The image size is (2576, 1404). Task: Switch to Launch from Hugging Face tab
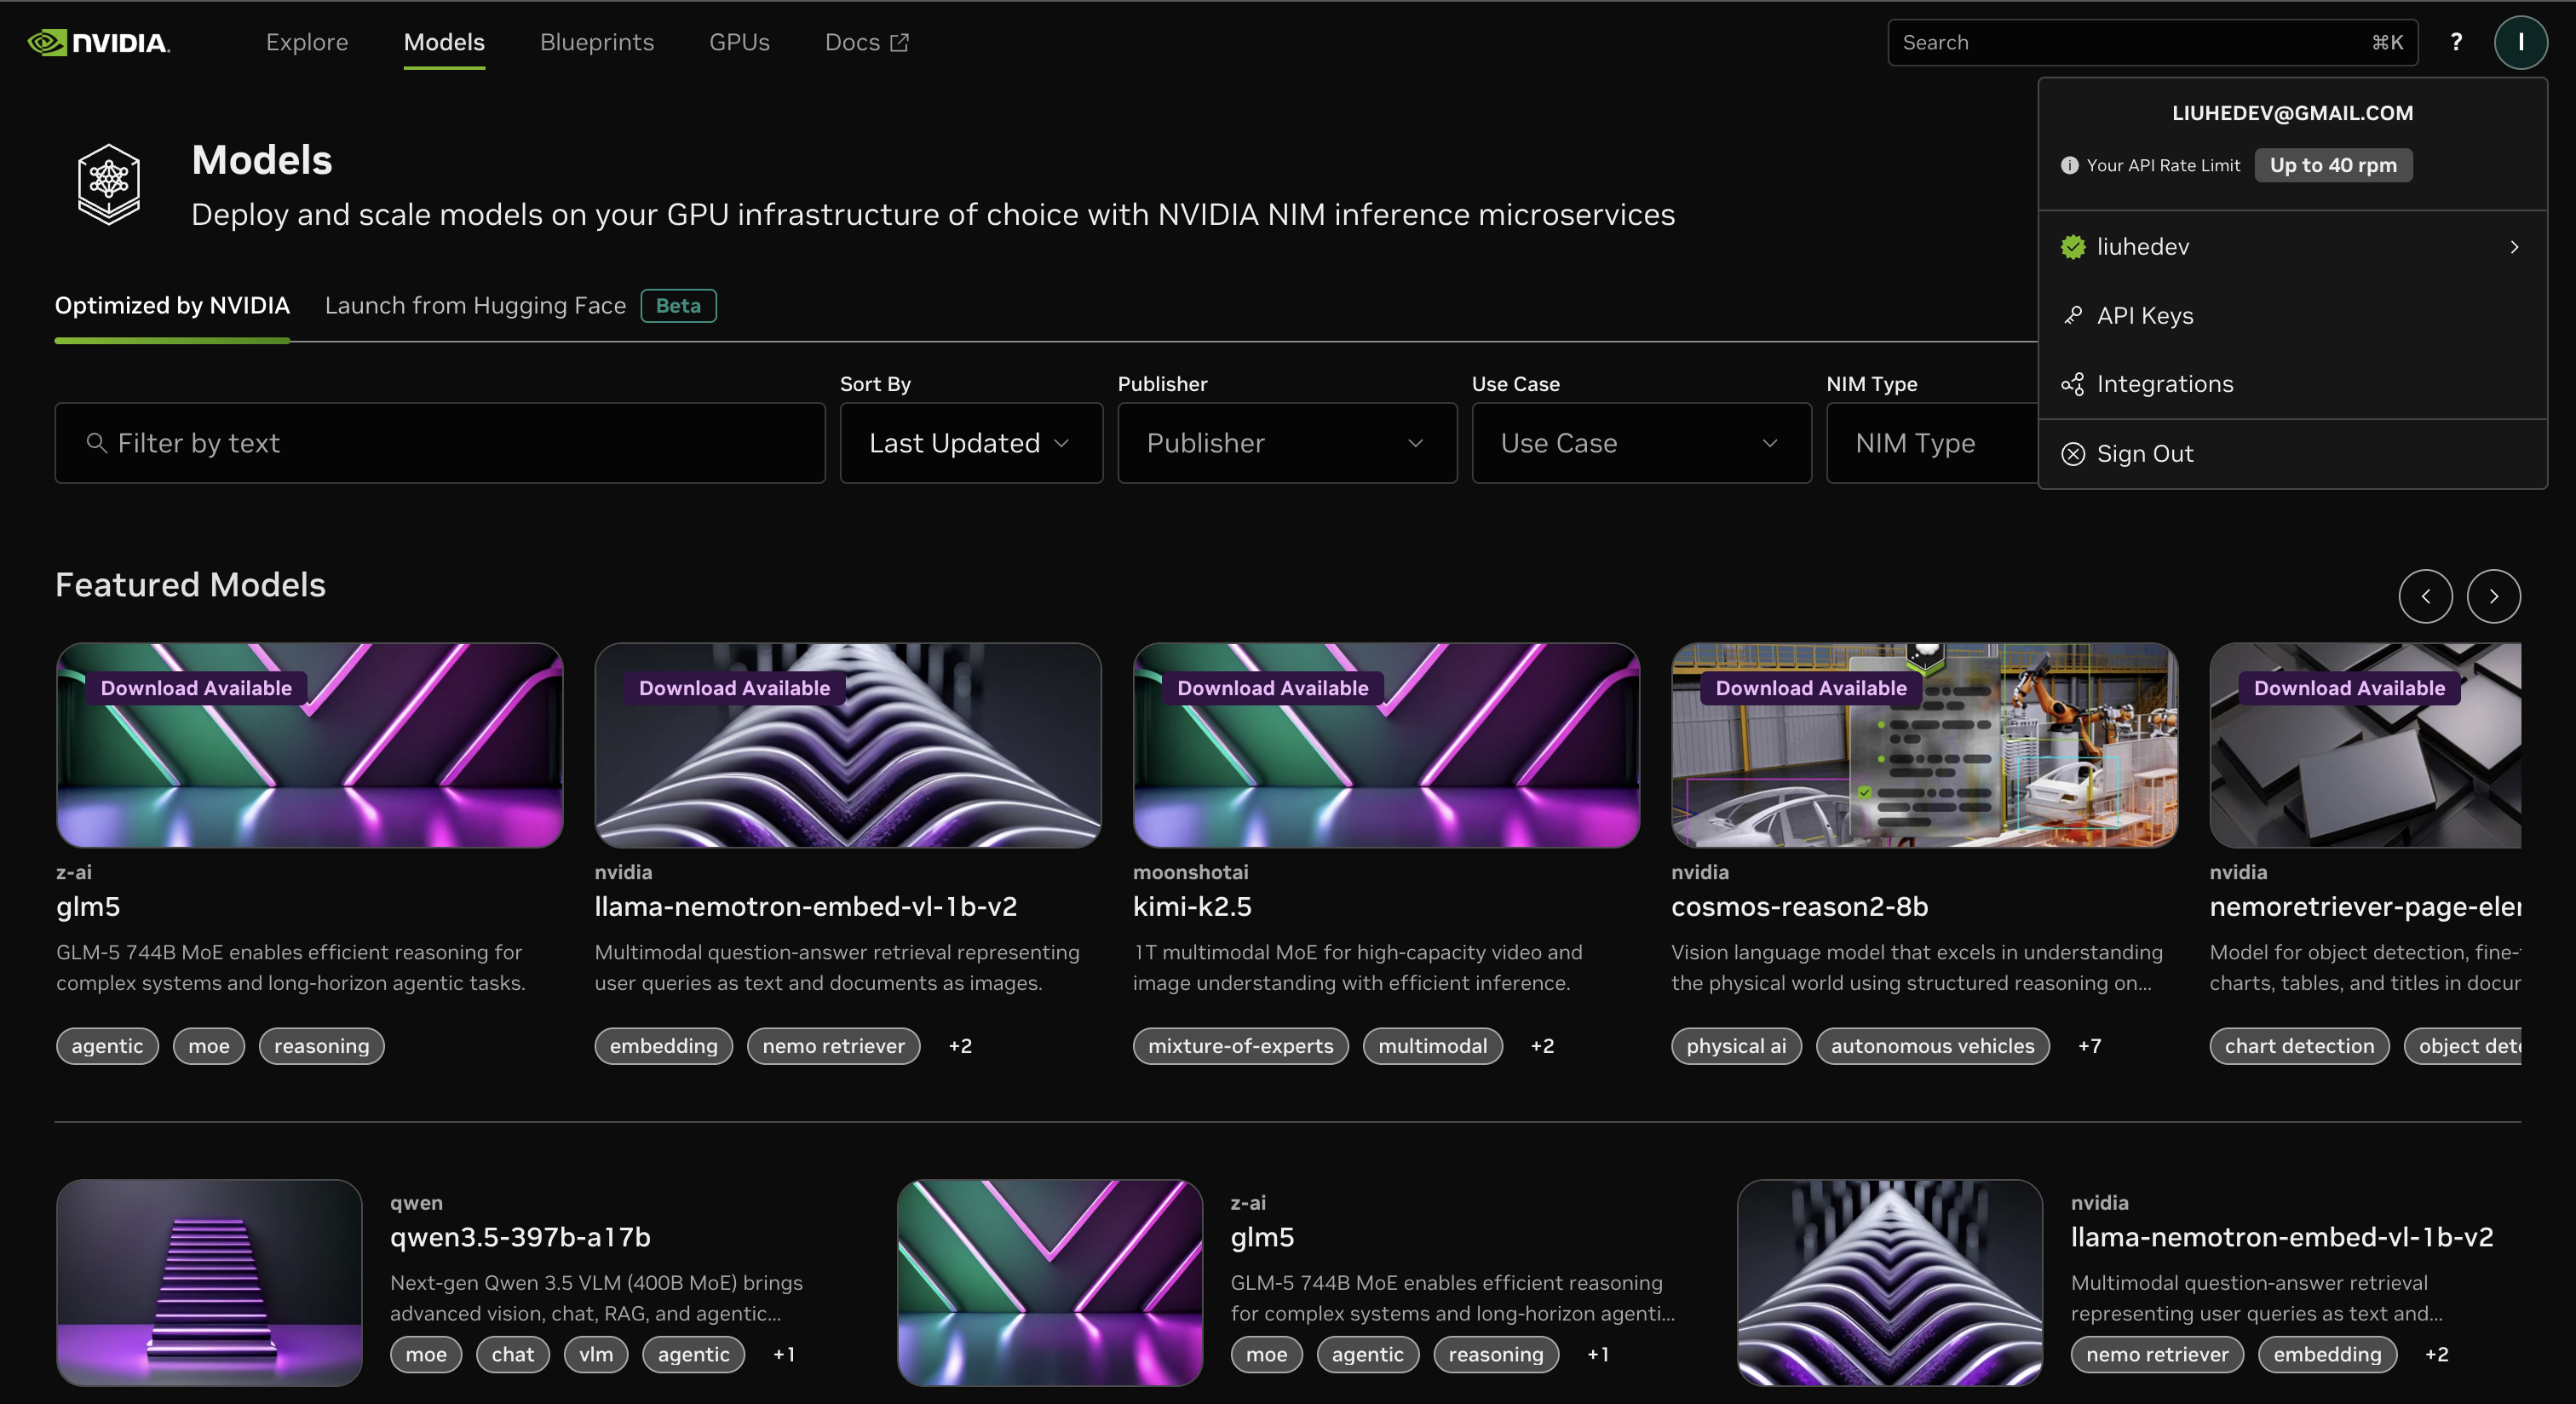[x=475, y=306]
